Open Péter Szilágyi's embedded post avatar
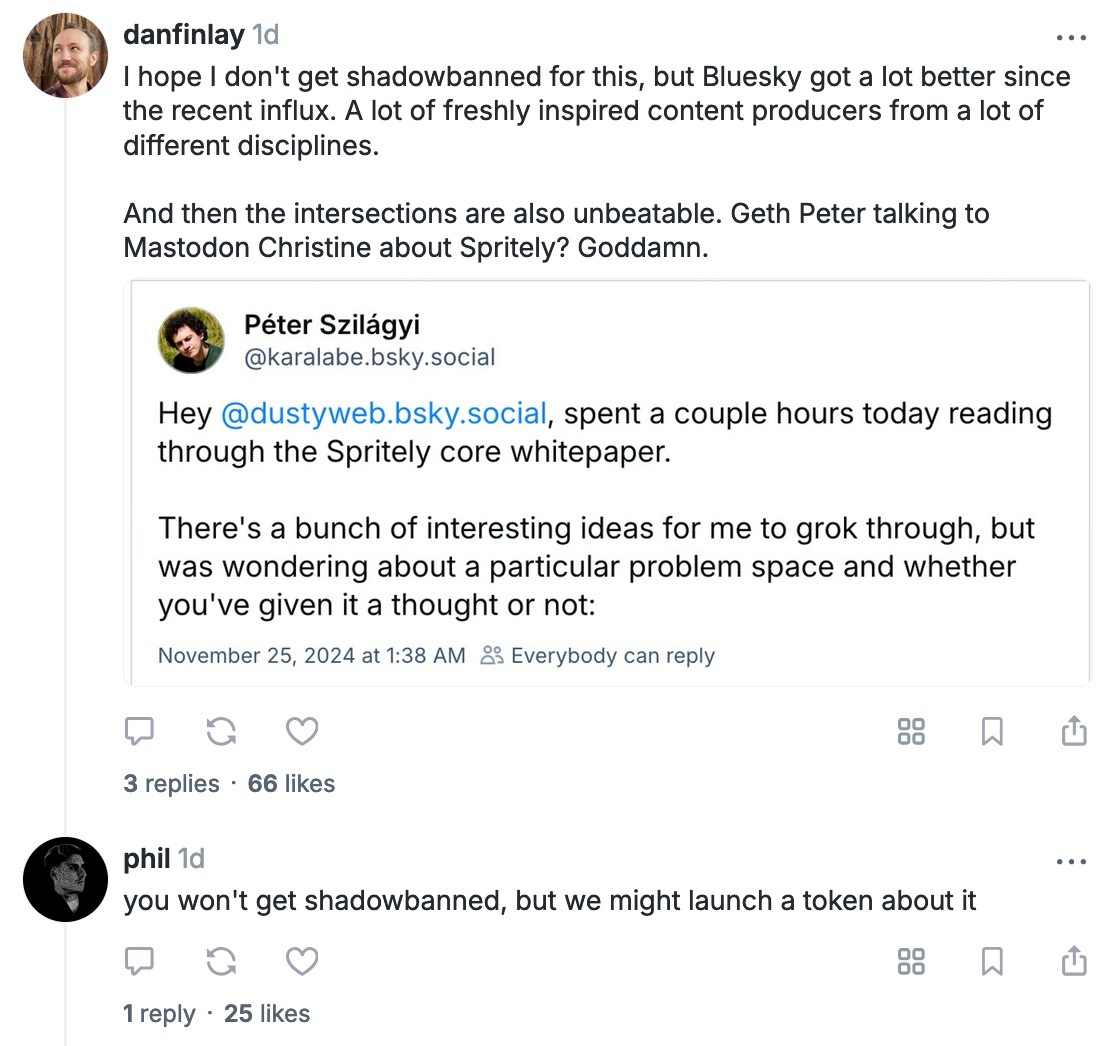The width and height of the screenshot is (1118, 1046). (191, 340)
